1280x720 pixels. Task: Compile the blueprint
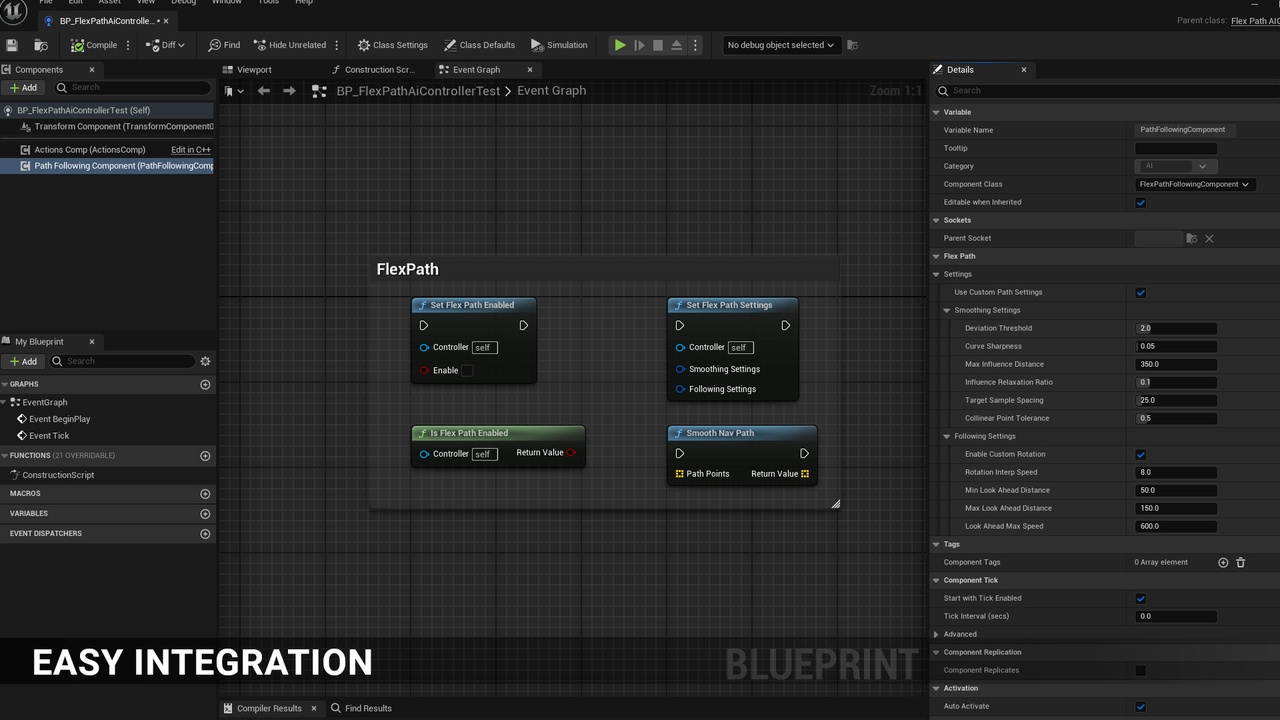(94, 45)
